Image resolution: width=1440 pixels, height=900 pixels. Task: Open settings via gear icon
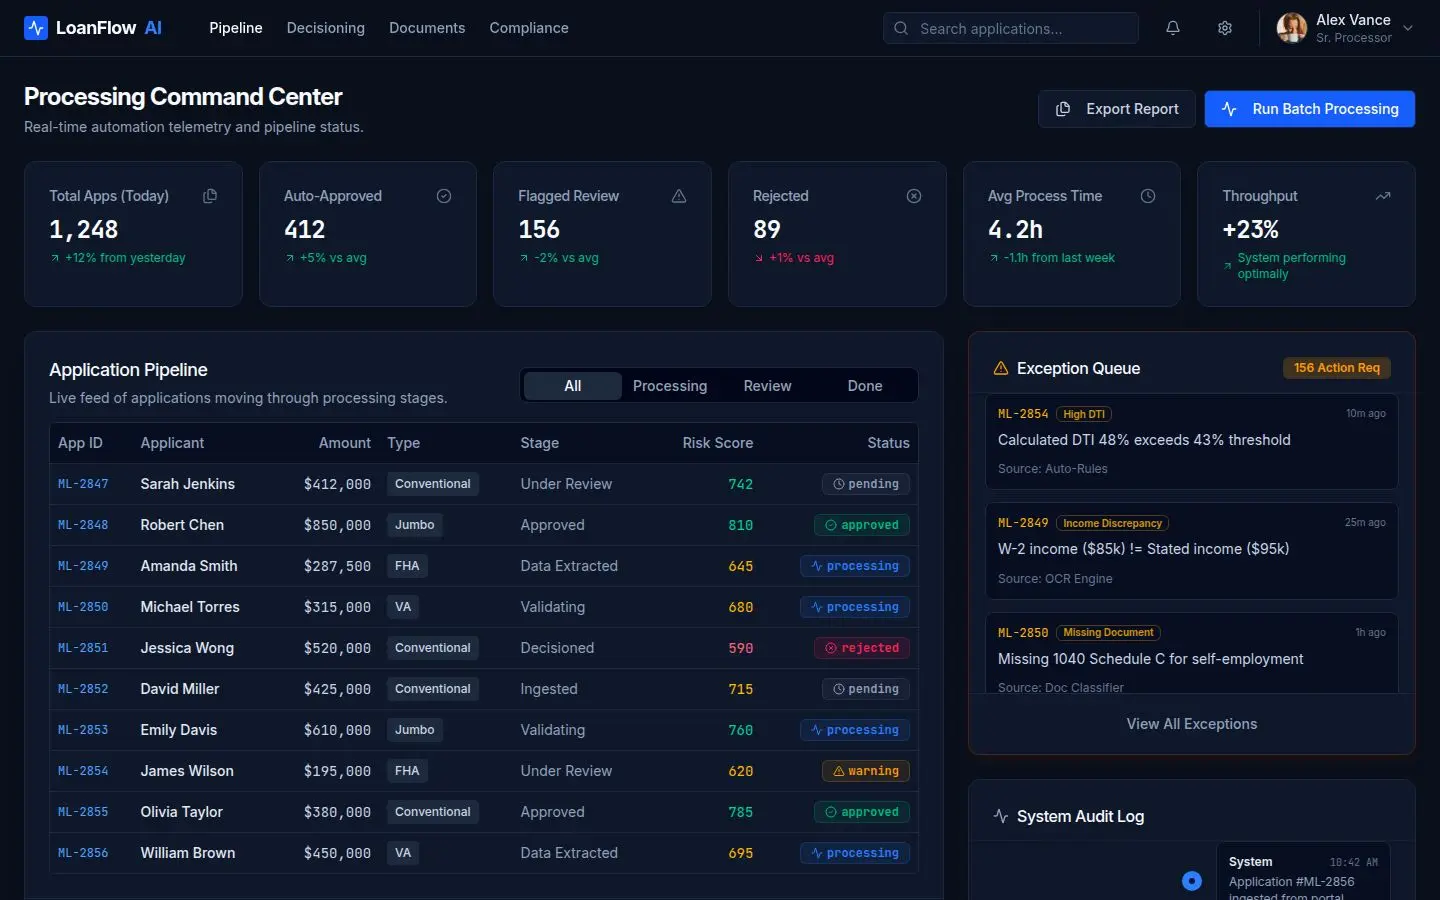1225,28
